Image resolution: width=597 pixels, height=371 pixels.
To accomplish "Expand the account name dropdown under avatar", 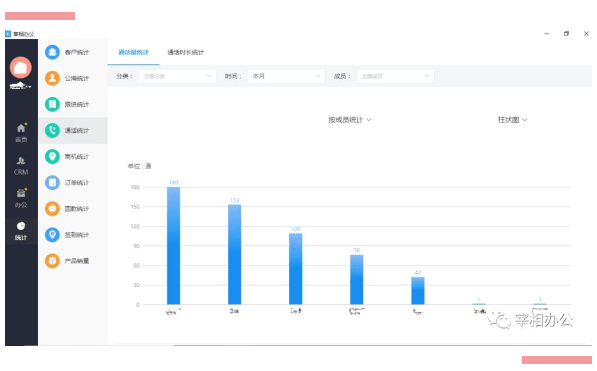I will (x=21, y=86).
